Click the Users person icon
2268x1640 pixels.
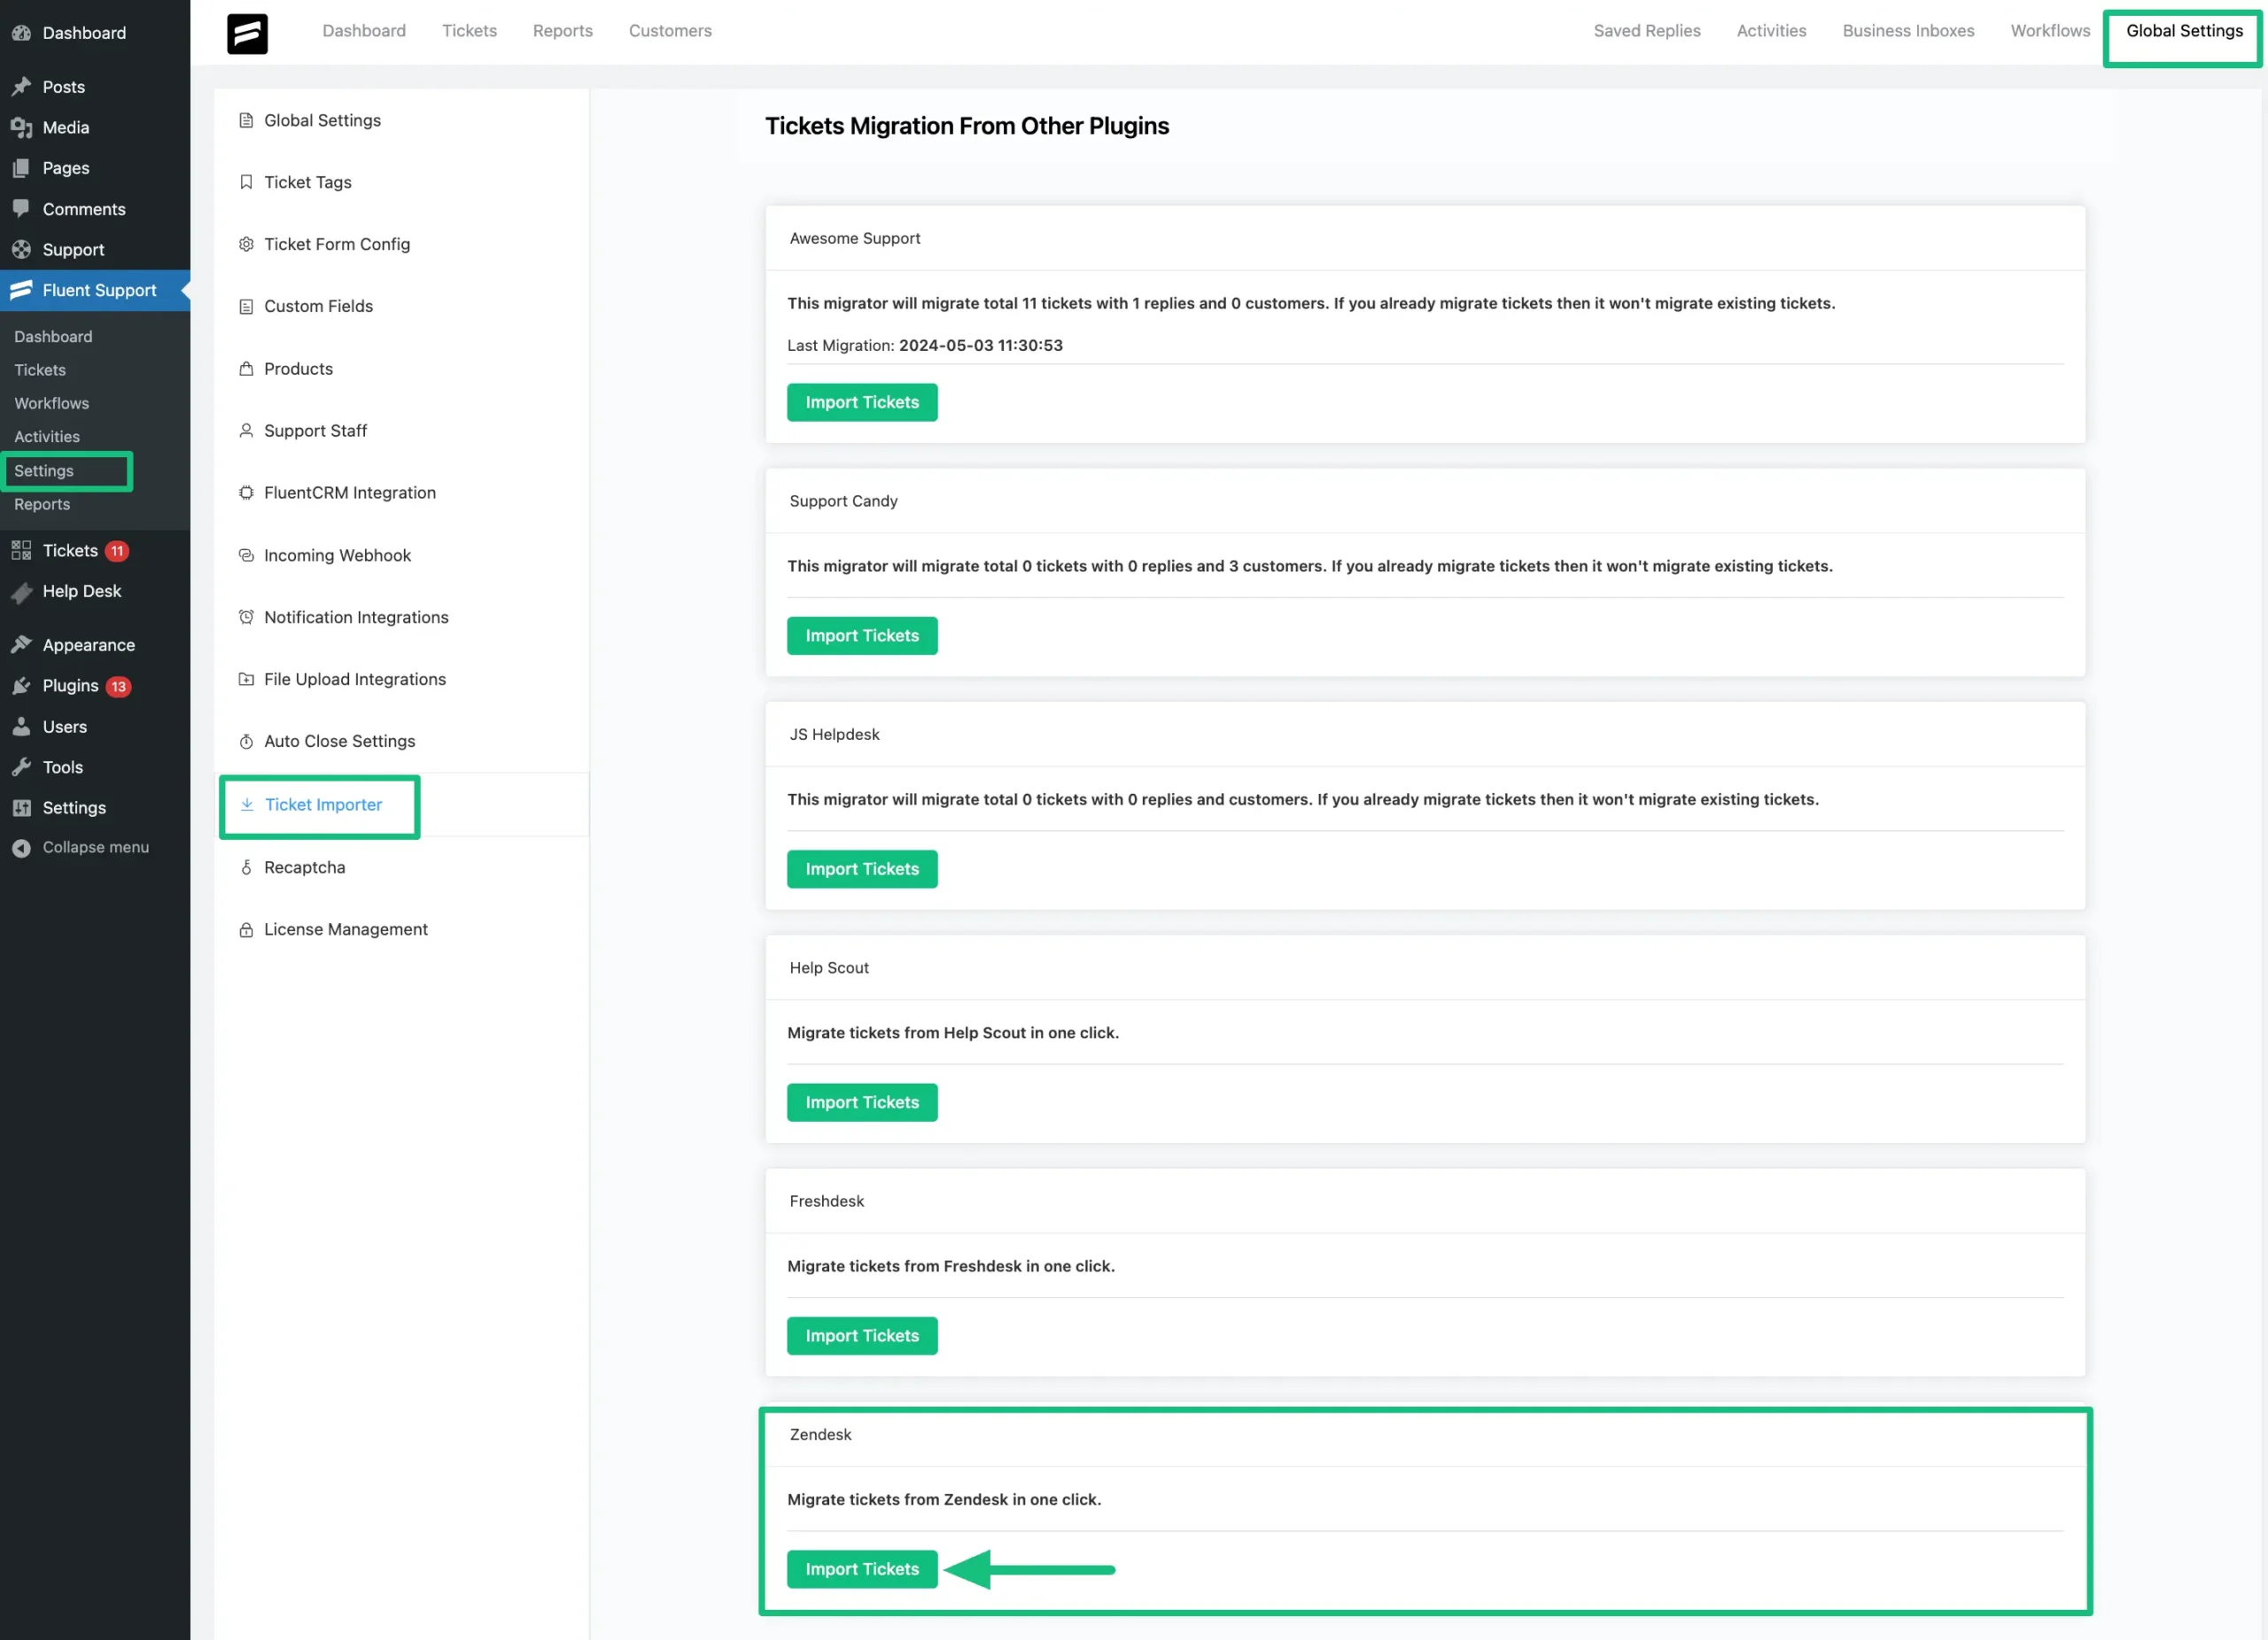click(x=21, y=727)
